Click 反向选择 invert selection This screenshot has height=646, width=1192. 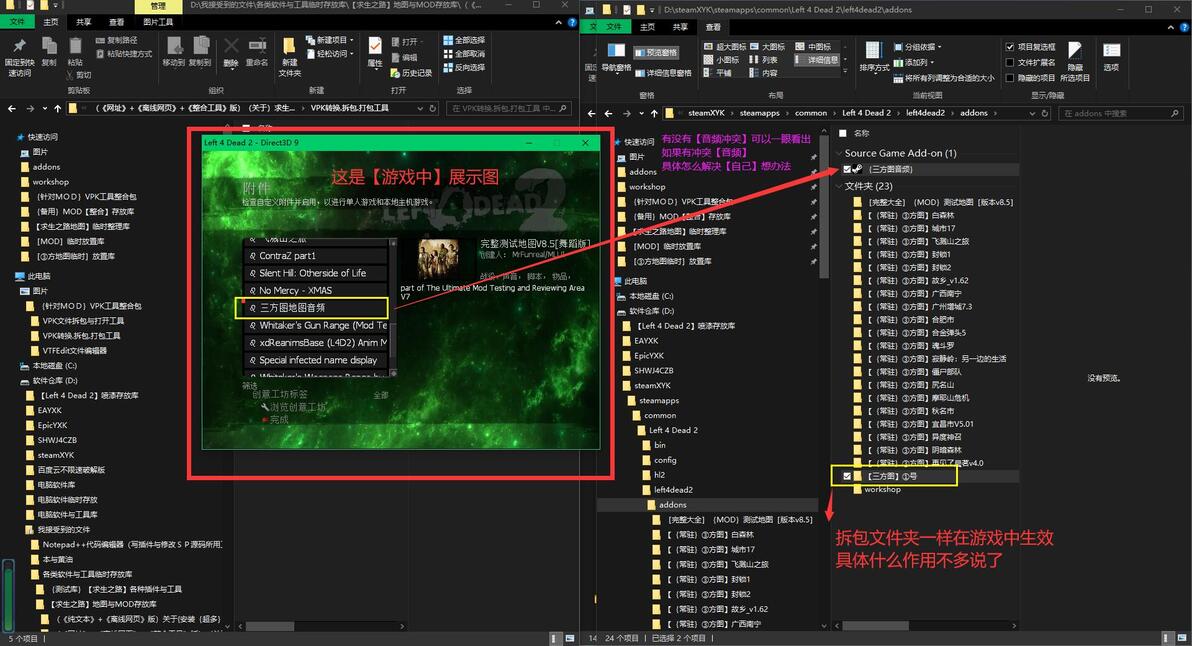(x=464, y=68)
